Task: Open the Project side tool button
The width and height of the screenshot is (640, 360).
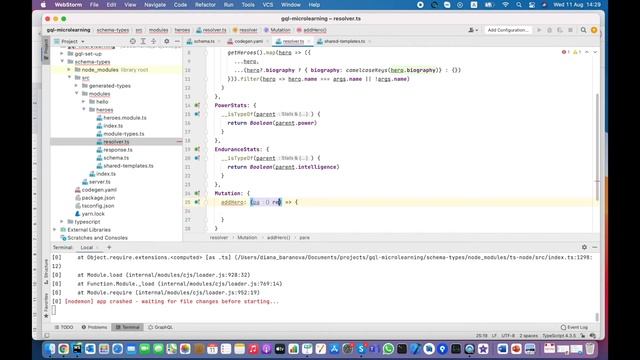Action: click(x=46, y=50)
